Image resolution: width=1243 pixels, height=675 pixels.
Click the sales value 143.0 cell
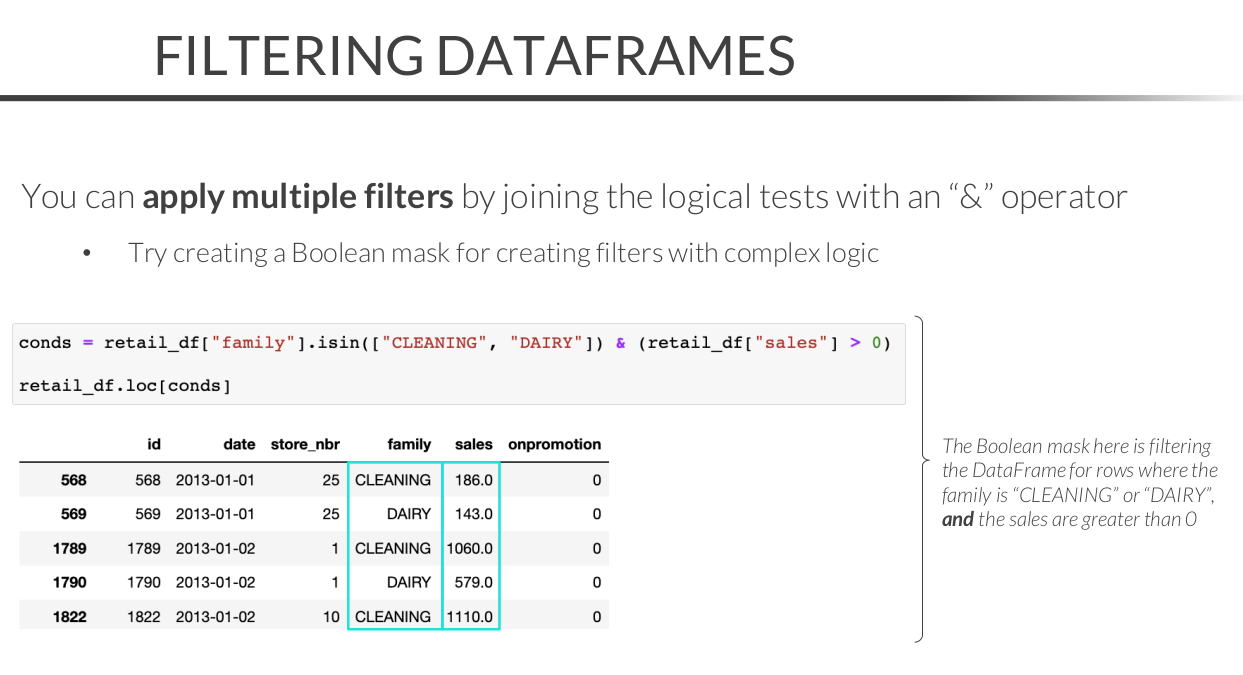(x=473, y=514)
